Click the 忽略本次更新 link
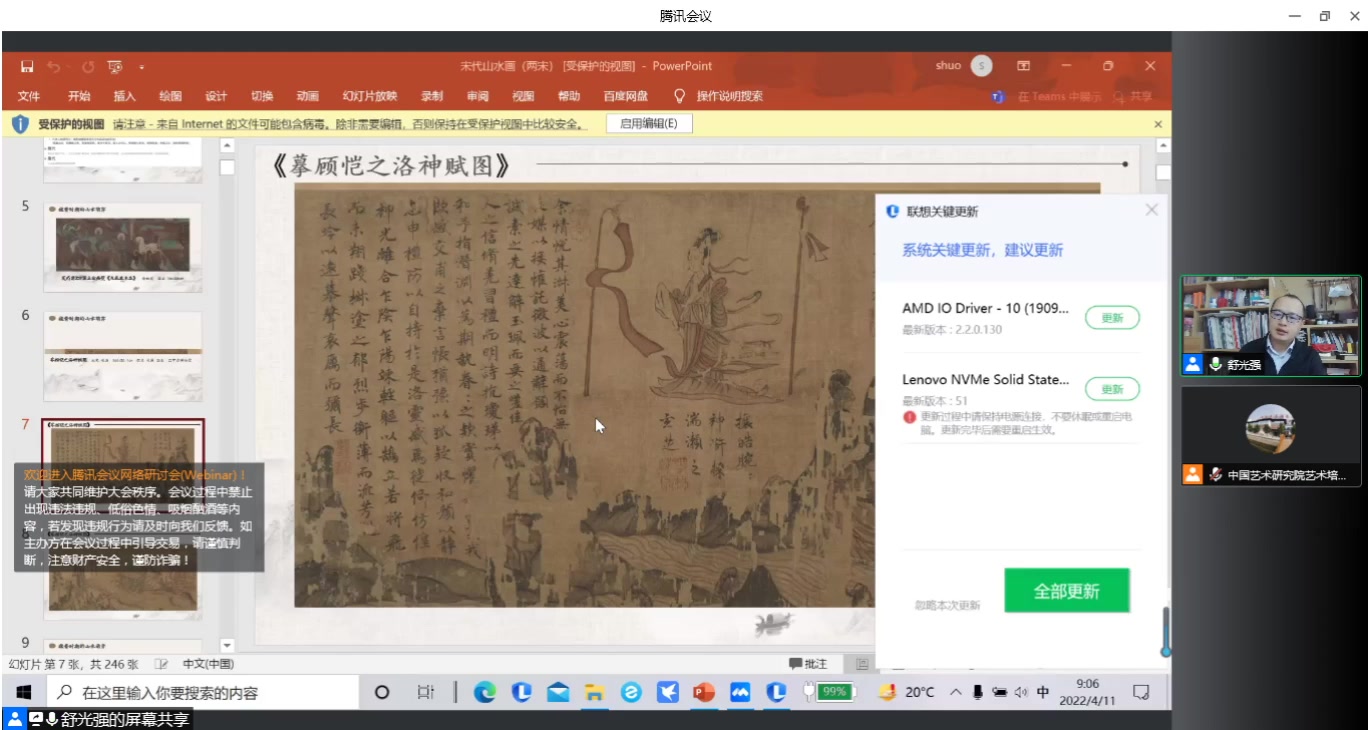The width and height of the screenshot is (1368, 730). click(947, 606)
